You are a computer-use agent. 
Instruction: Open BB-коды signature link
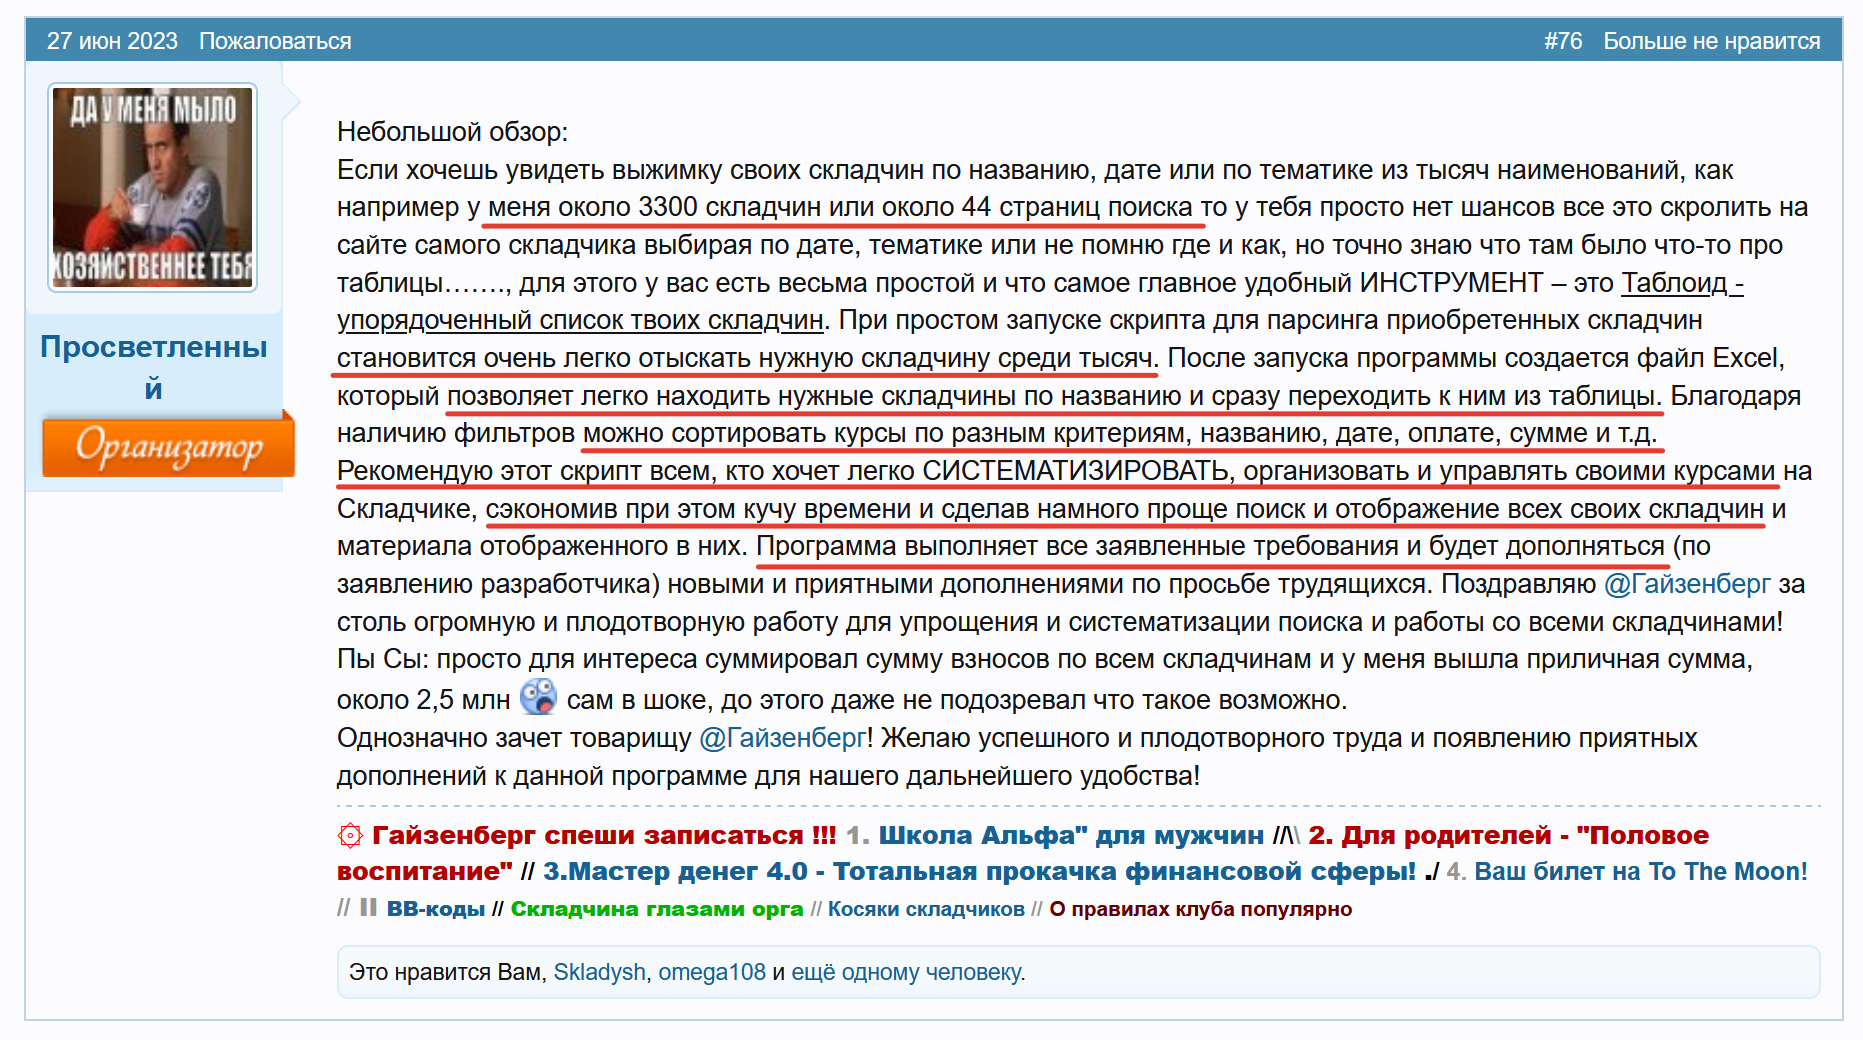tap(436, 909)
